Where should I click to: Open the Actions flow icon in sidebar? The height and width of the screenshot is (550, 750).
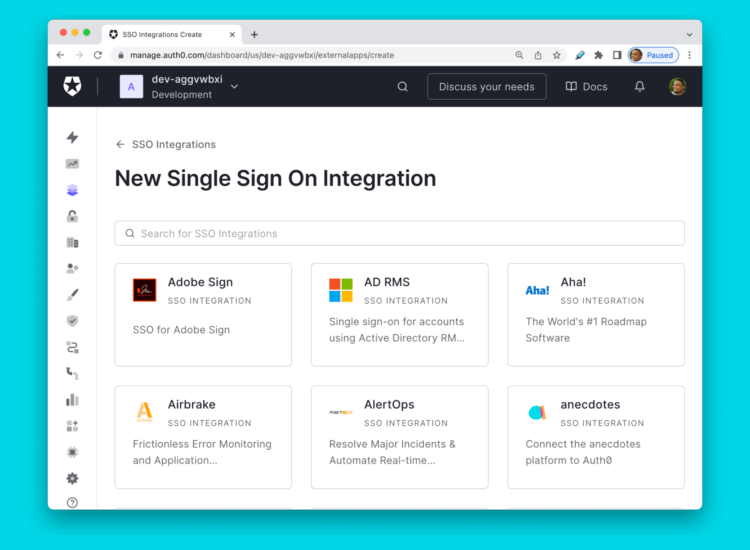tap(72, 347)
